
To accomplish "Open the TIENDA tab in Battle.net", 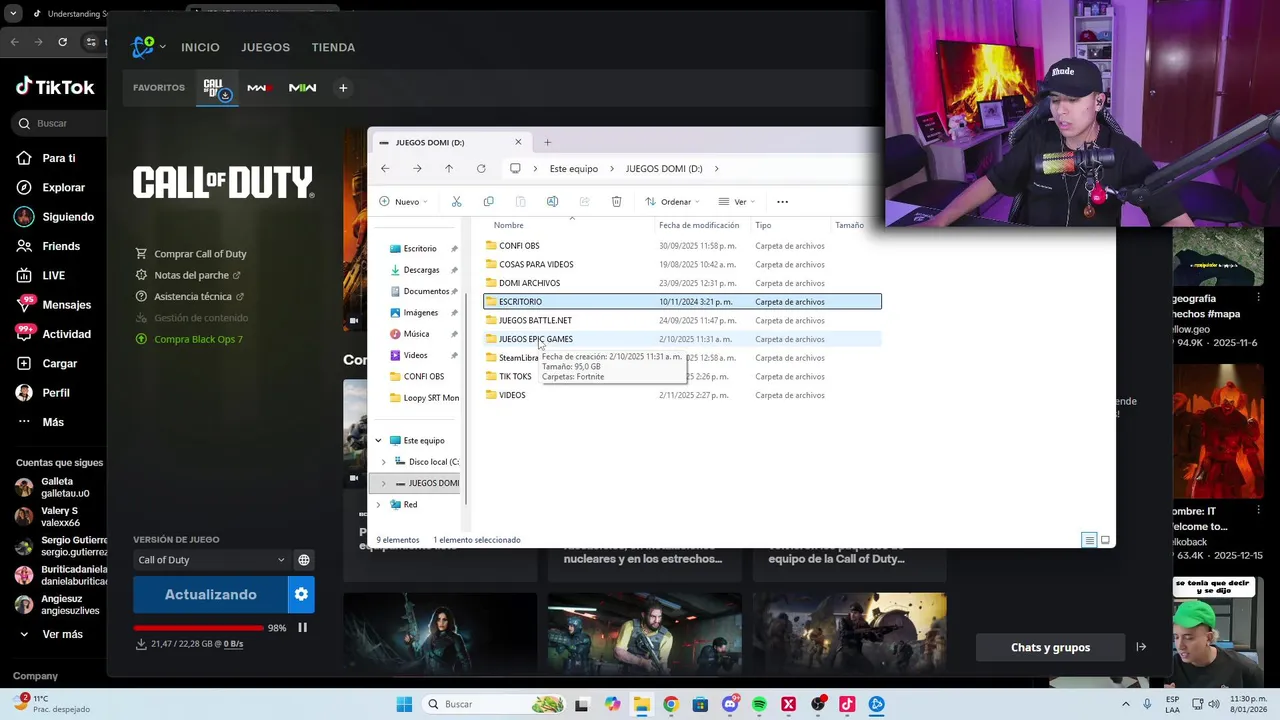I will [x=333, y=47].
